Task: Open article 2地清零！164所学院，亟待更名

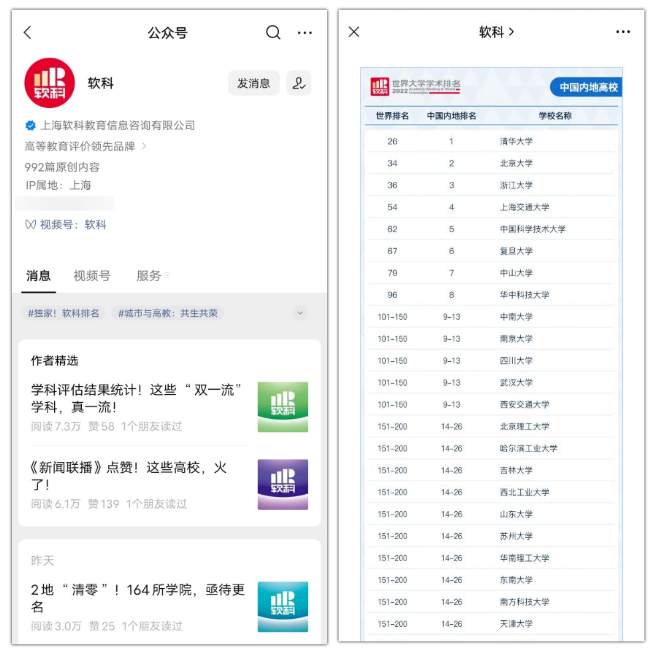Action: (138, 598)
